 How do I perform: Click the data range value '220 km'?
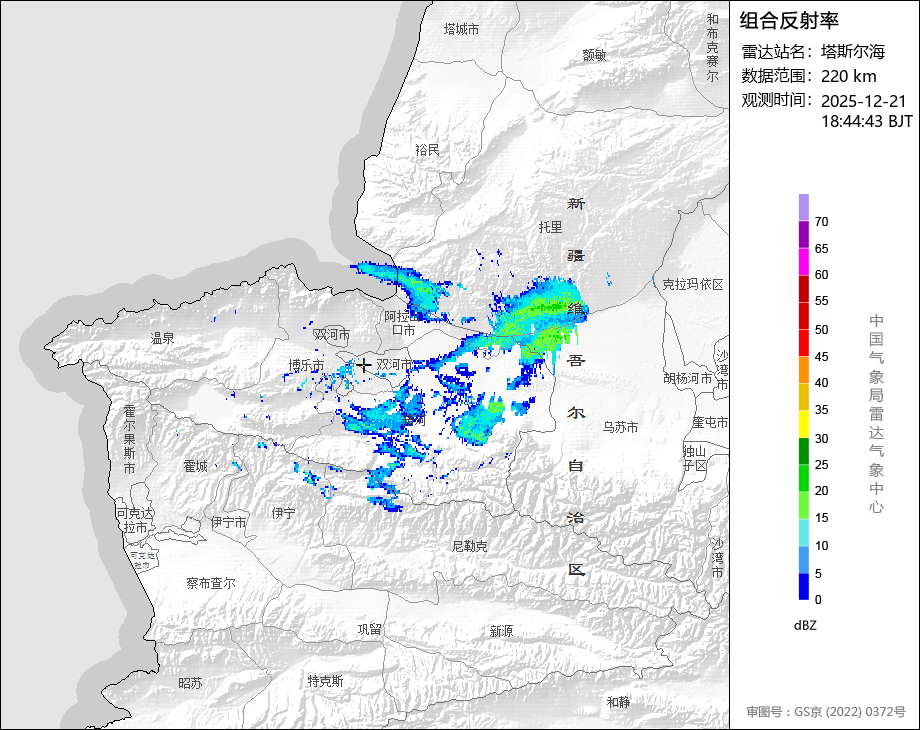pos(848,76)
